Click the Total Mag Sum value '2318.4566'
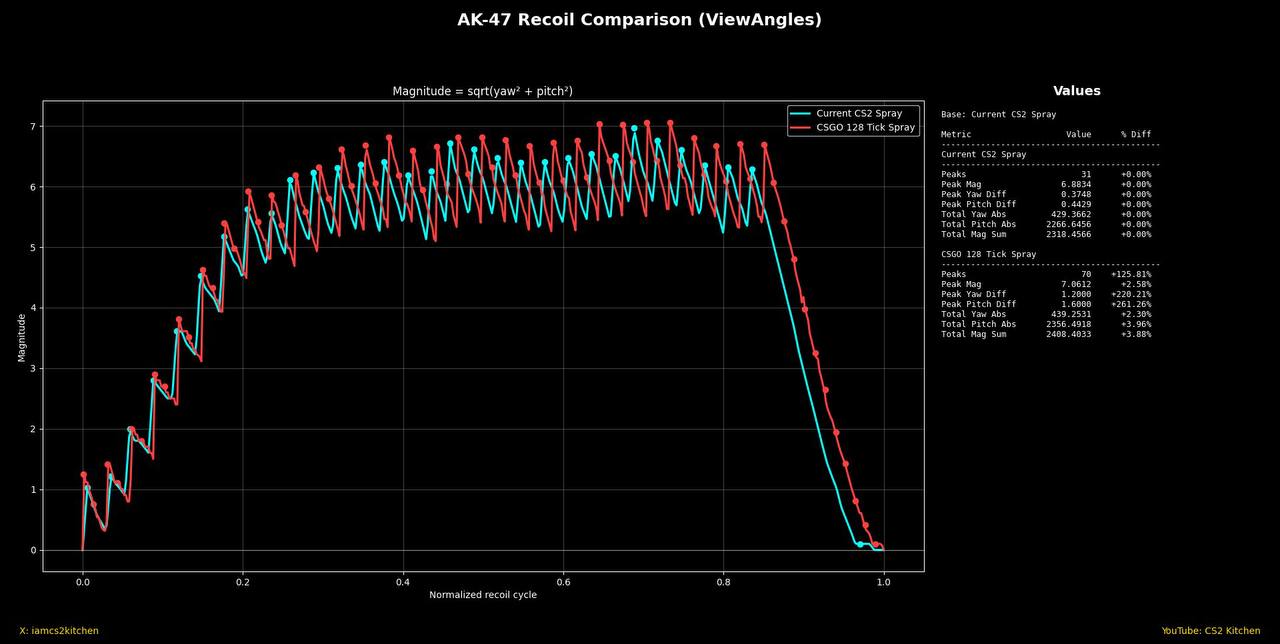The image size is (1280, 644). pyautogui.click(x=1069, y=234)
